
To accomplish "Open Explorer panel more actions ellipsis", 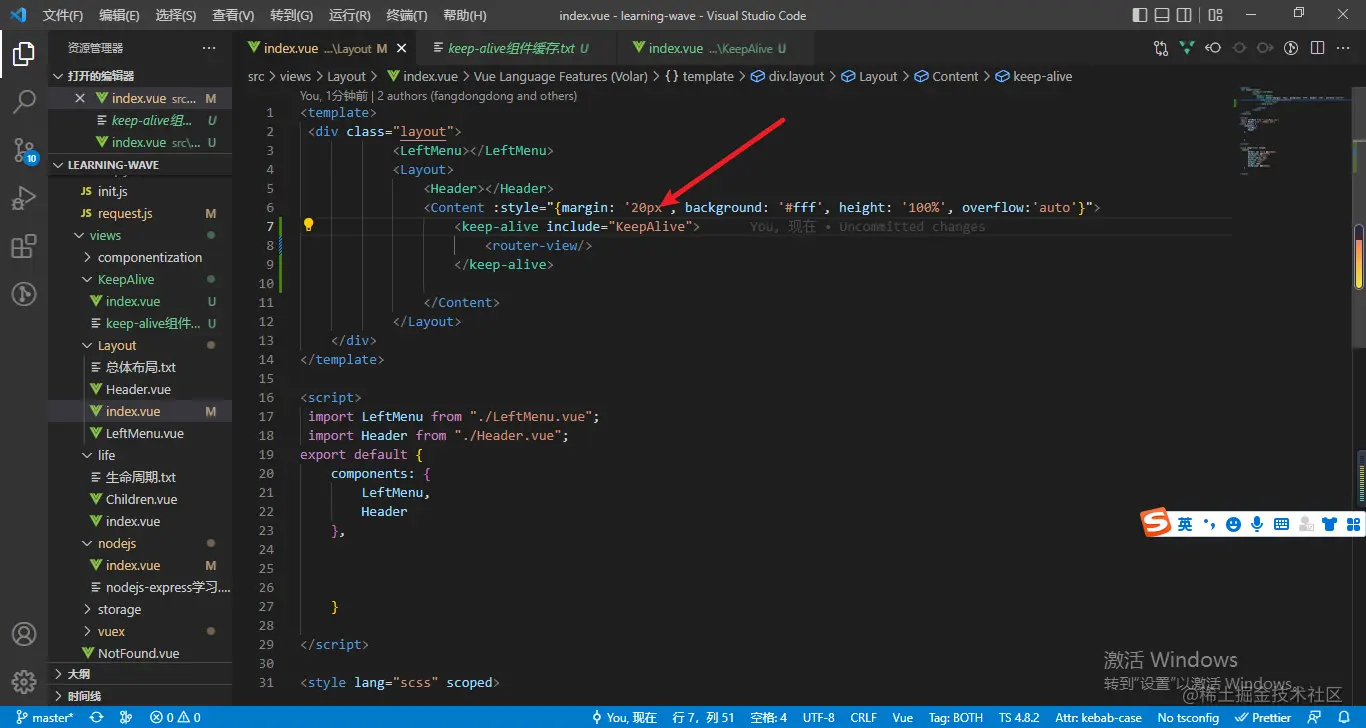I will pos(209,48).
